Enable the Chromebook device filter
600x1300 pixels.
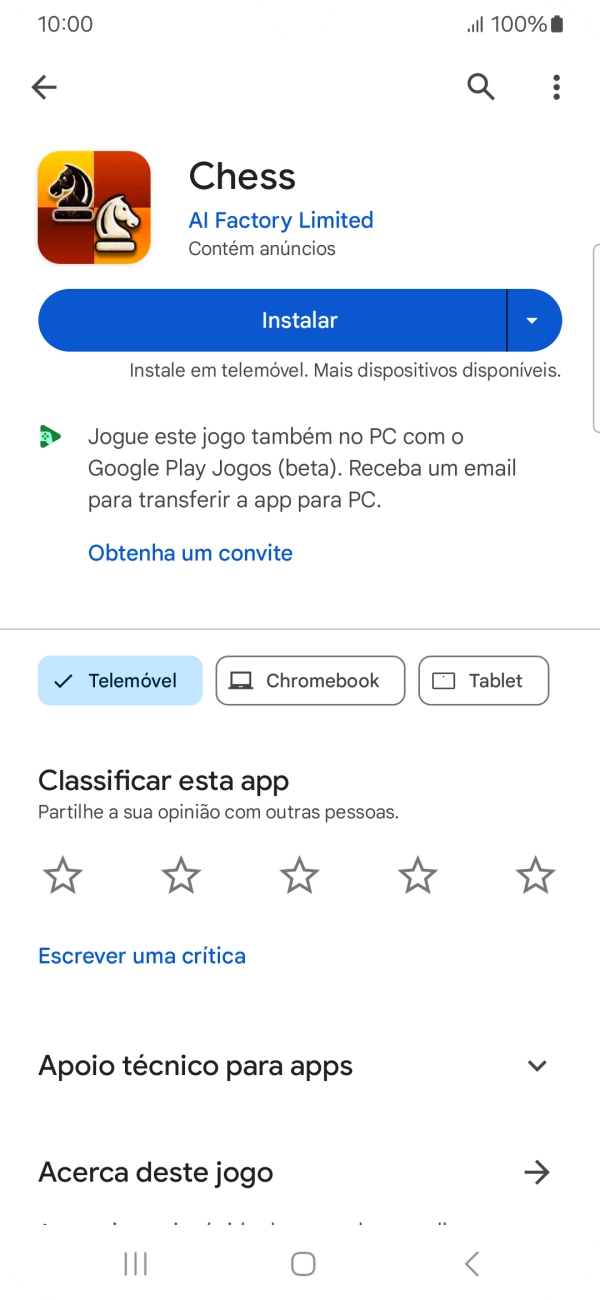tap(310, 680)
